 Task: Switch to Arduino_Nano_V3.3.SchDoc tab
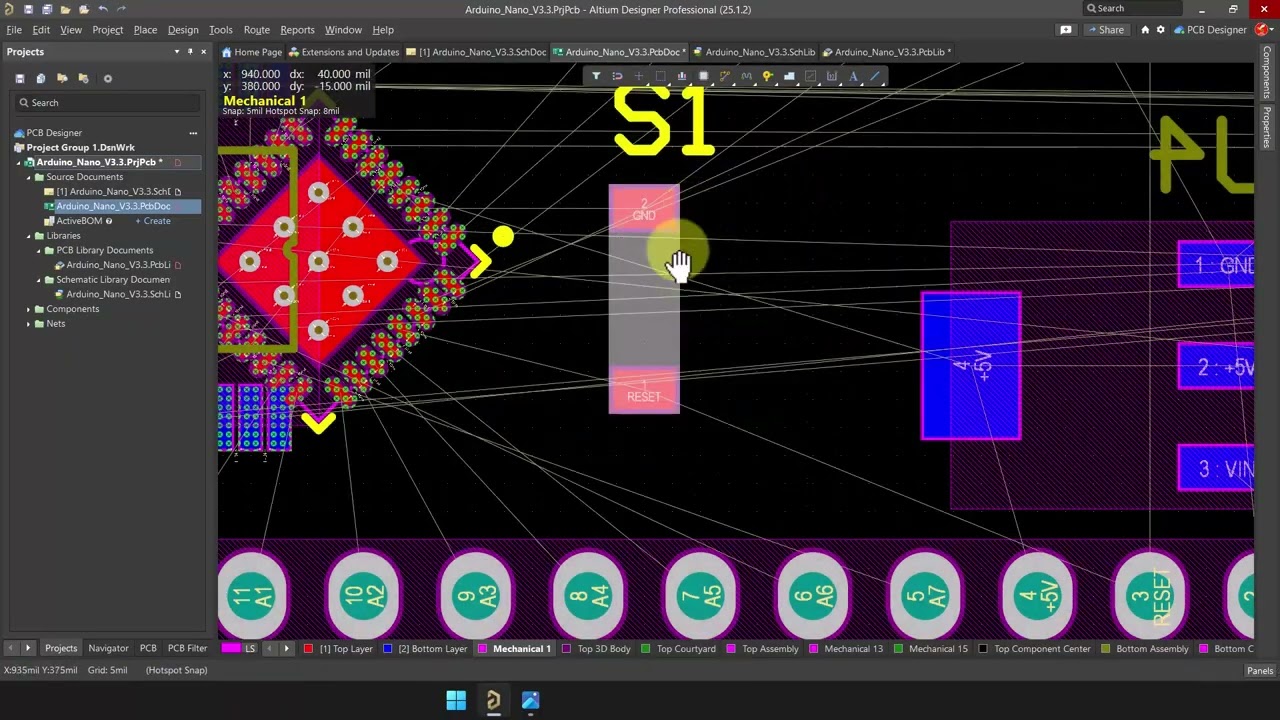476,52
